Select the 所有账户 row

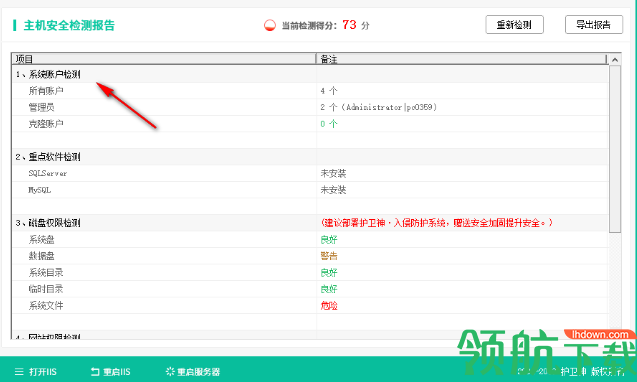point(310,91)
